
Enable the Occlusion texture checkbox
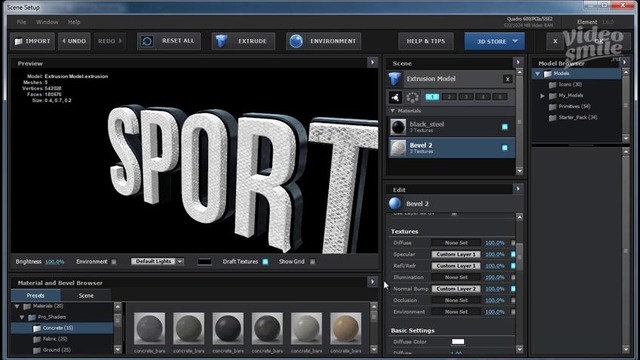[x=513, y=300]
